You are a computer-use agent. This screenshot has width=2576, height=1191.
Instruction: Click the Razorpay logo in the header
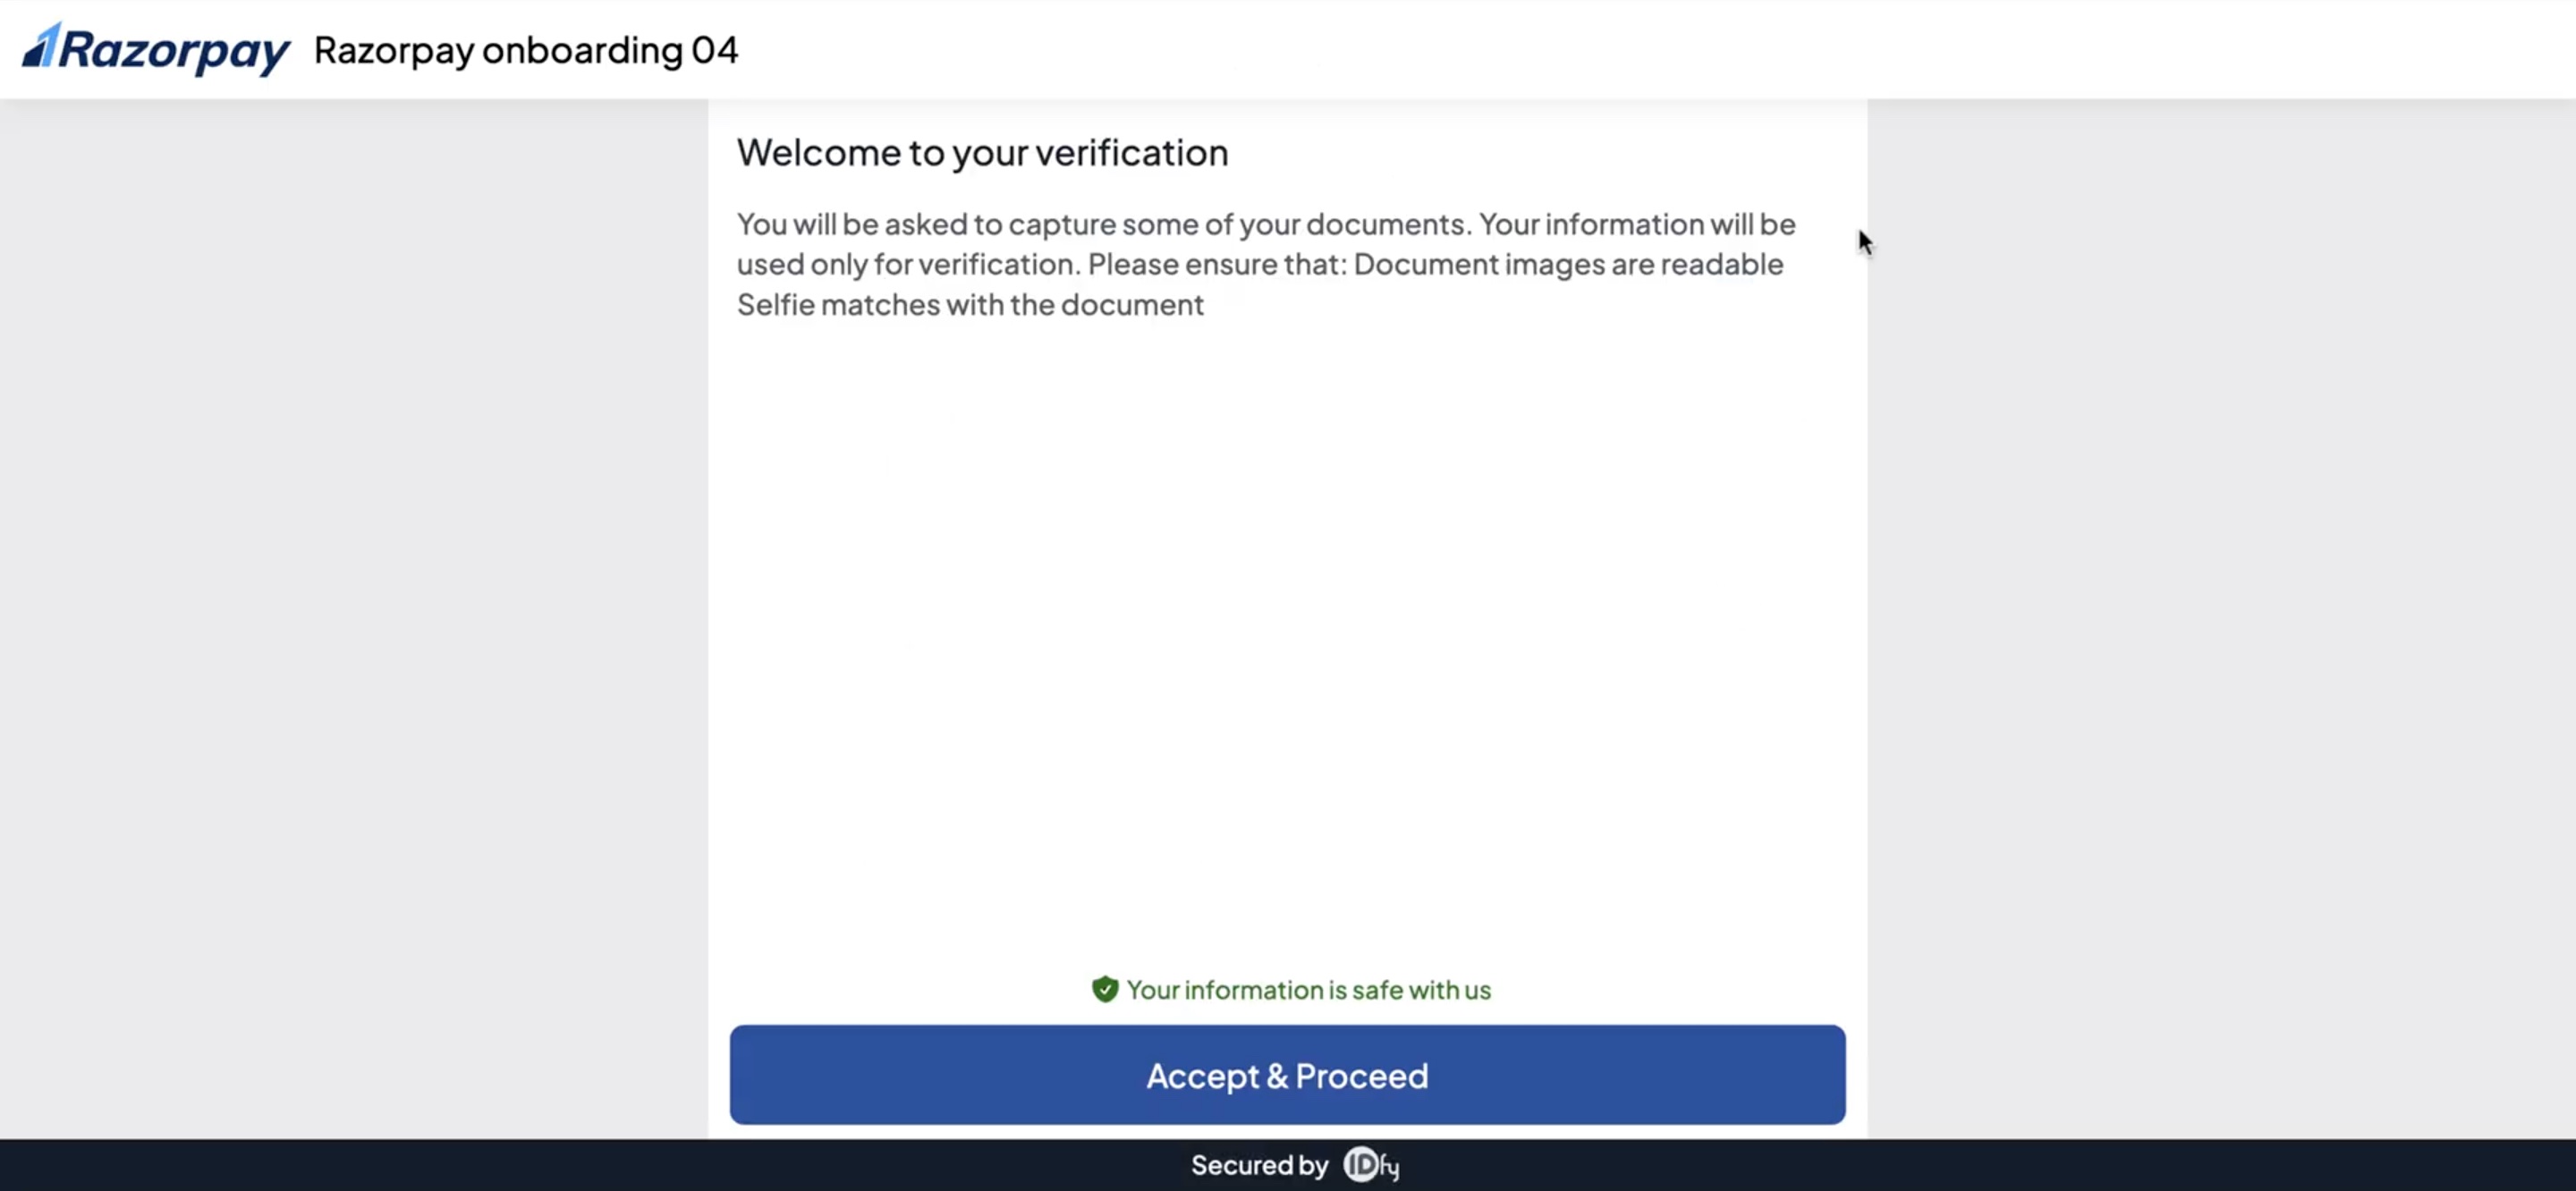coord(155,49)
